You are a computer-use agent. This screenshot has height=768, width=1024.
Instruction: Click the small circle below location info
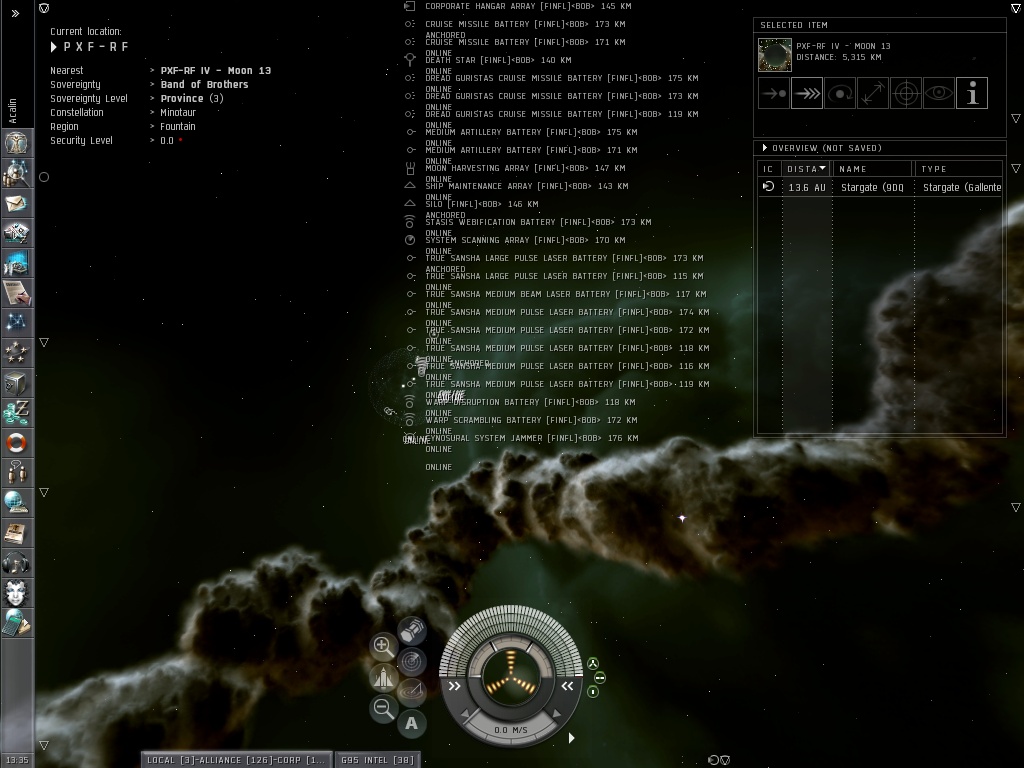point(44,177)
